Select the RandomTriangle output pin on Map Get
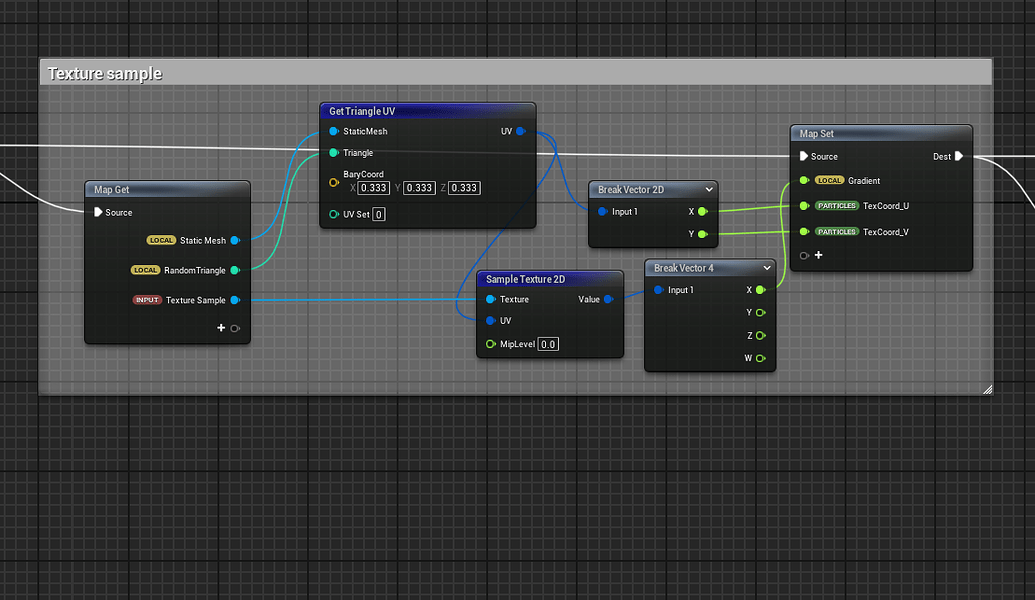Screen dimensions: 1035x600 coord(236,269)
